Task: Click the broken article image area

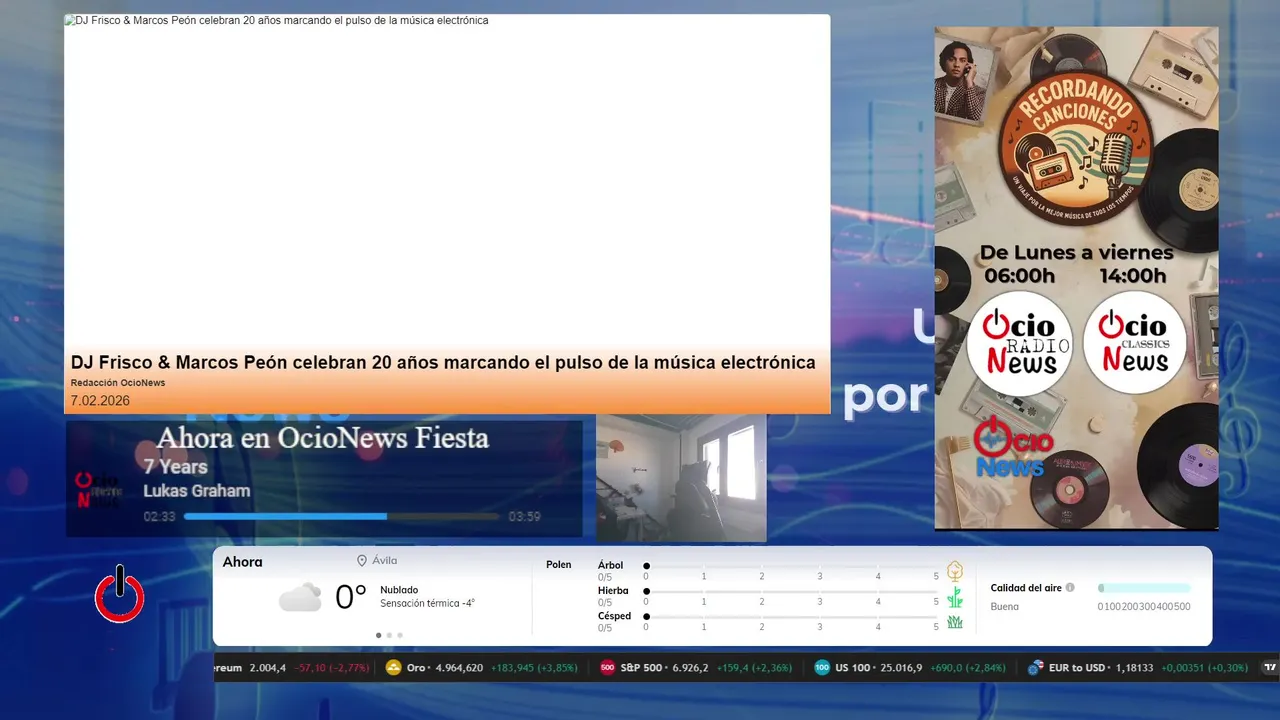Action: point(447,180)
